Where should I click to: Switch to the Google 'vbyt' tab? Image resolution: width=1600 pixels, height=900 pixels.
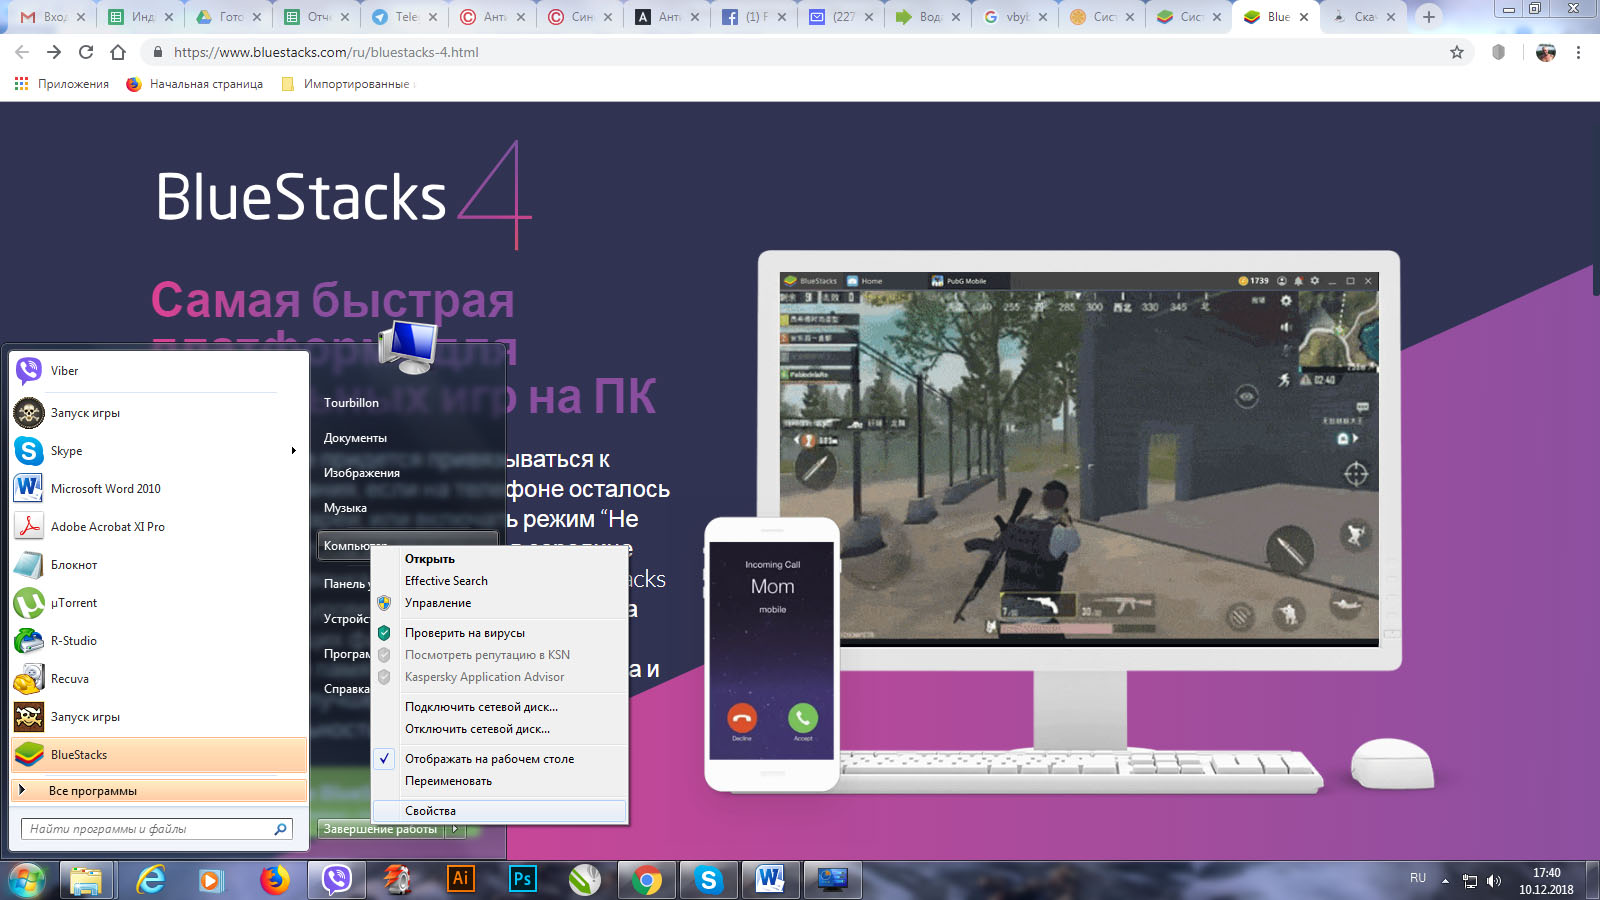pyautogui.click(x=1017, y=17)
